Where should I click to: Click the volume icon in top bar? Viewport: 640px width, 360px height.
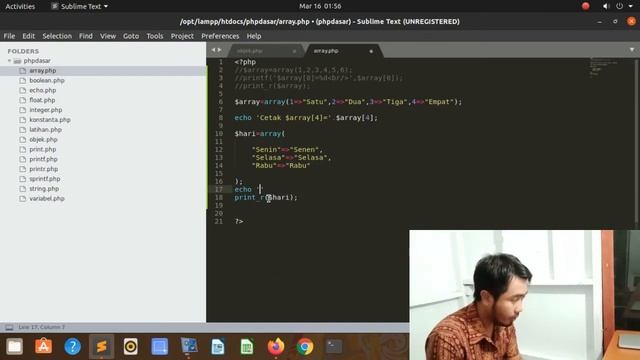pyautogui.click(x=606, y=6)
